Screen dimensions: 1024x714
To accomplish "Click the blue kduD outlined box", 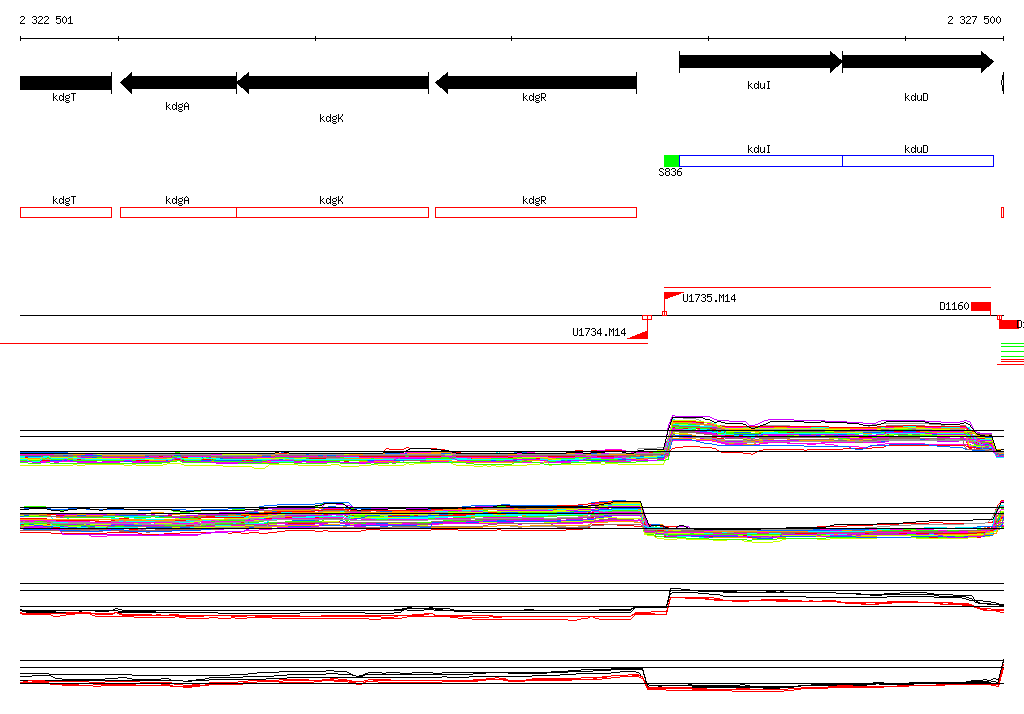I will point(918,161).
